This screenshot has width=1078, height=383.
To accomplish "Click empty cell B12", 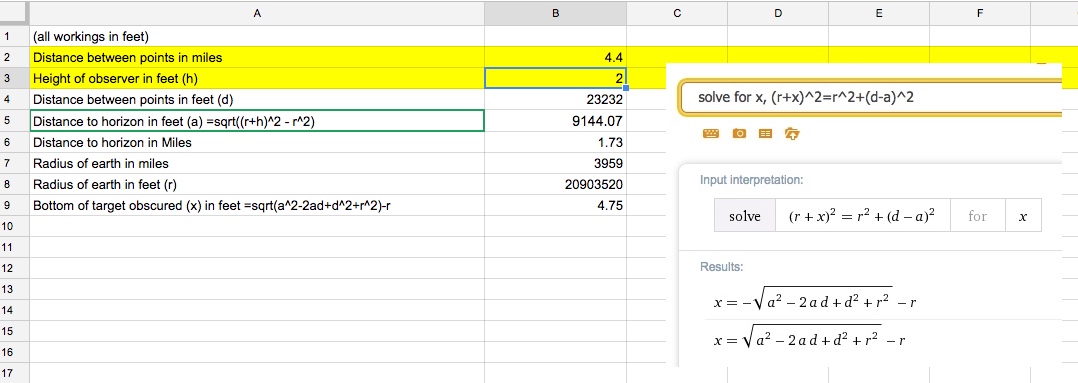I will point(556,268).
